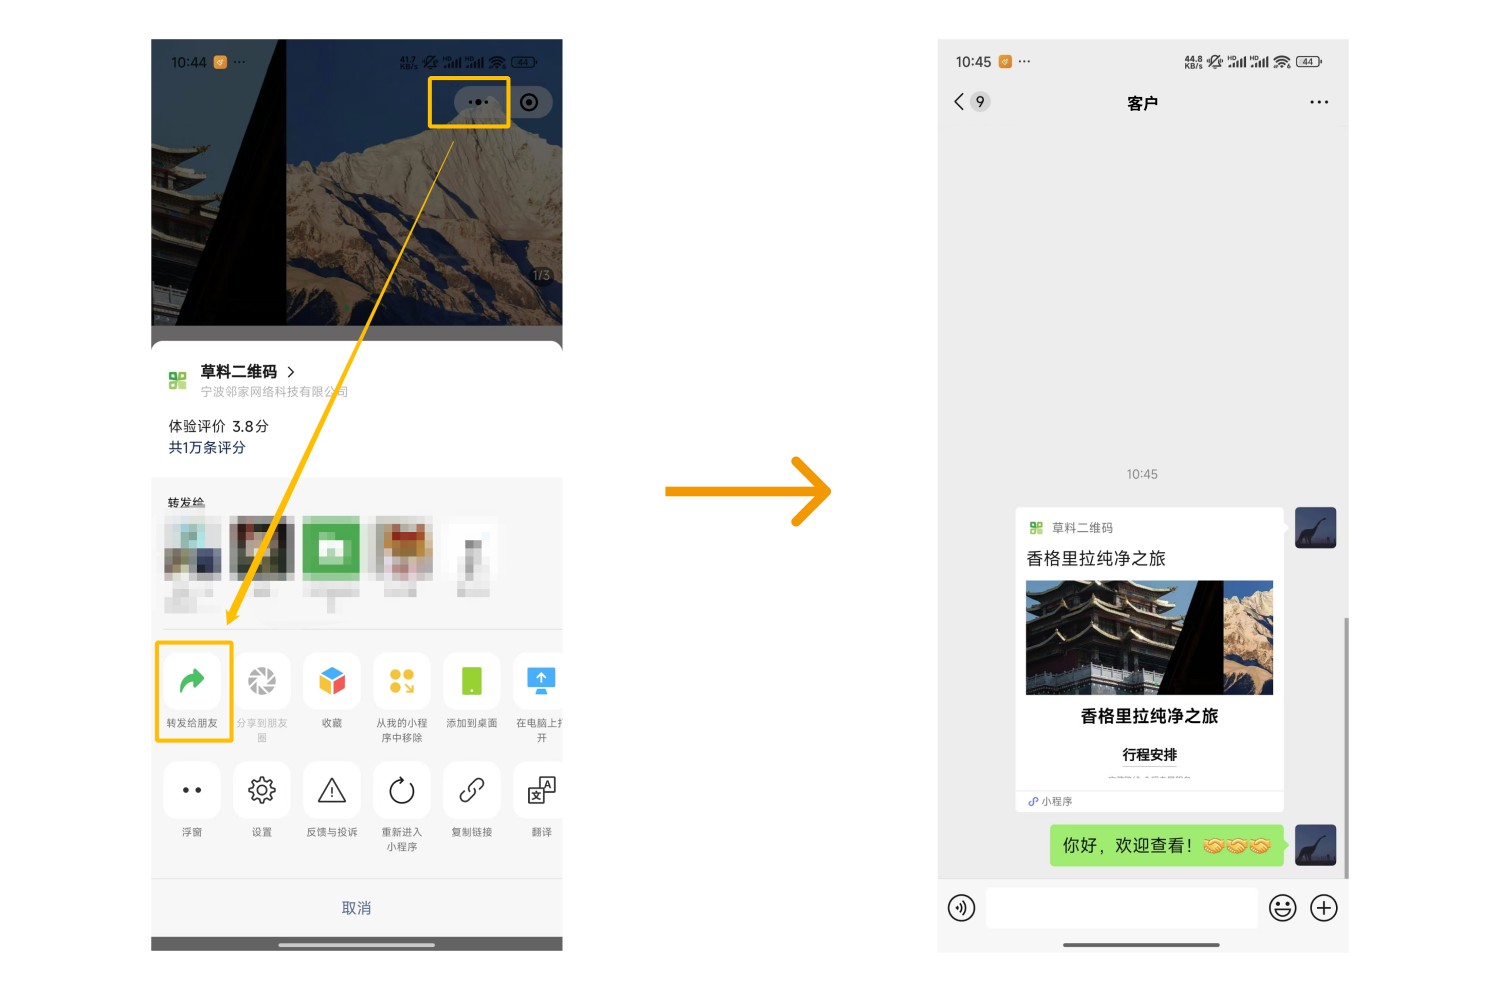Open 设置 gear icon in share sheet
The height and width of the screenshot is (990, 1500).
click(x=262, y=790)
